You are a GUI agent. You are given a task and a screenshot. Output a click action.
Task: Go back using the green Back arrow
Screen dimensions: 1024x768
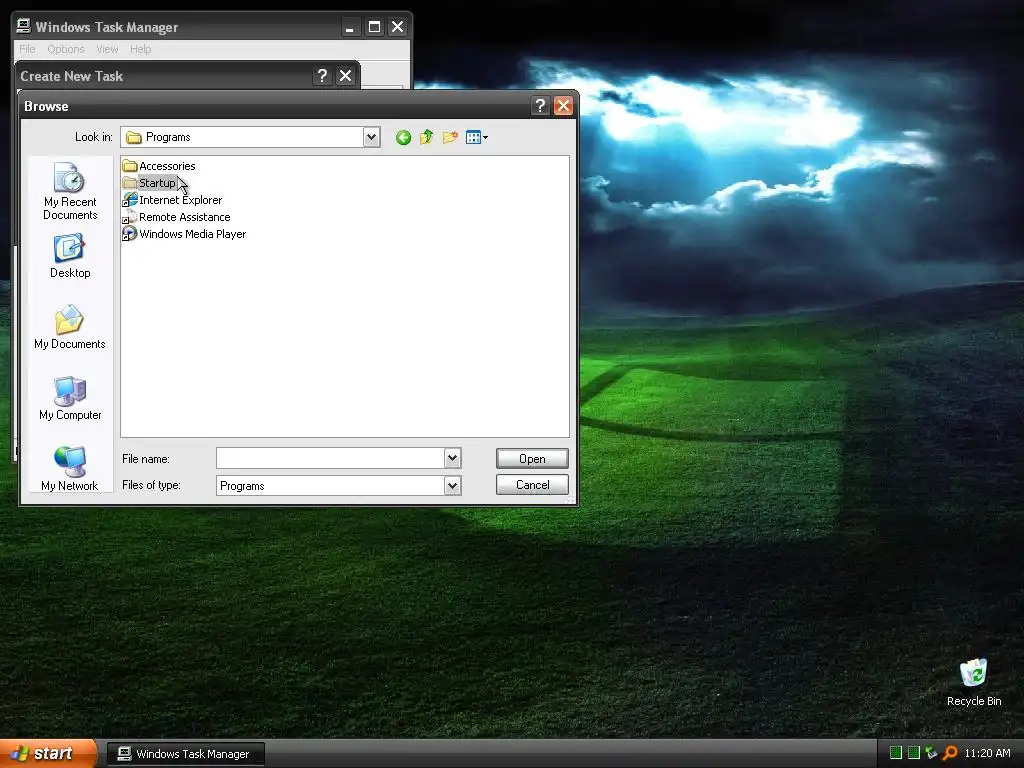click(x=403, y=137)
